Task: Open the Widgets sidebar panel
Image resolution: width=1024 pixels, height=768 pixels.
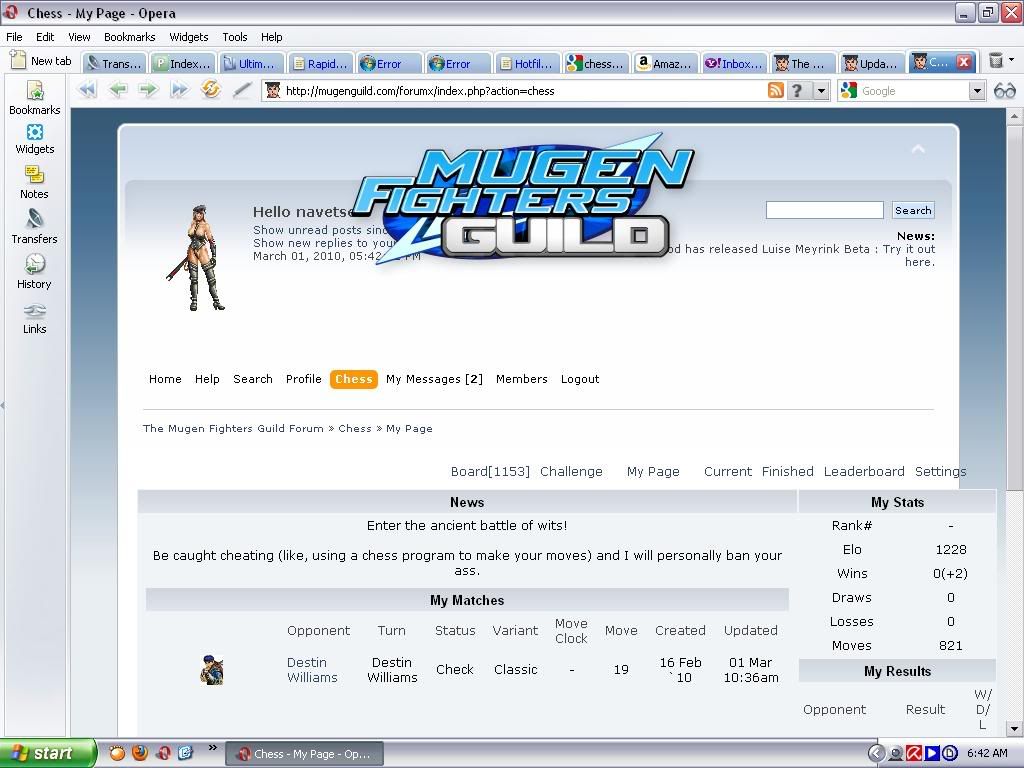Action: 34,138
